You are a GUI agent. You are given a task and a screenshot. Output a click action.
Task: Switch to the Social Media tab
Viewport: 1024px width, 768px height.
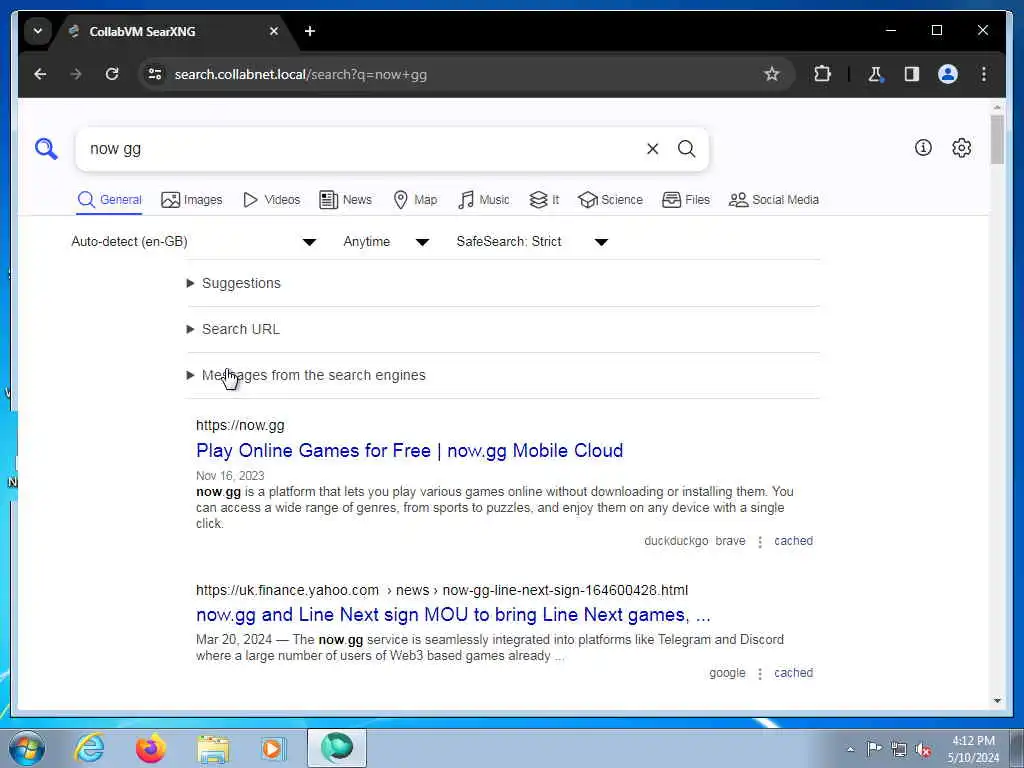pyautogui.click(x=774, y=200)
